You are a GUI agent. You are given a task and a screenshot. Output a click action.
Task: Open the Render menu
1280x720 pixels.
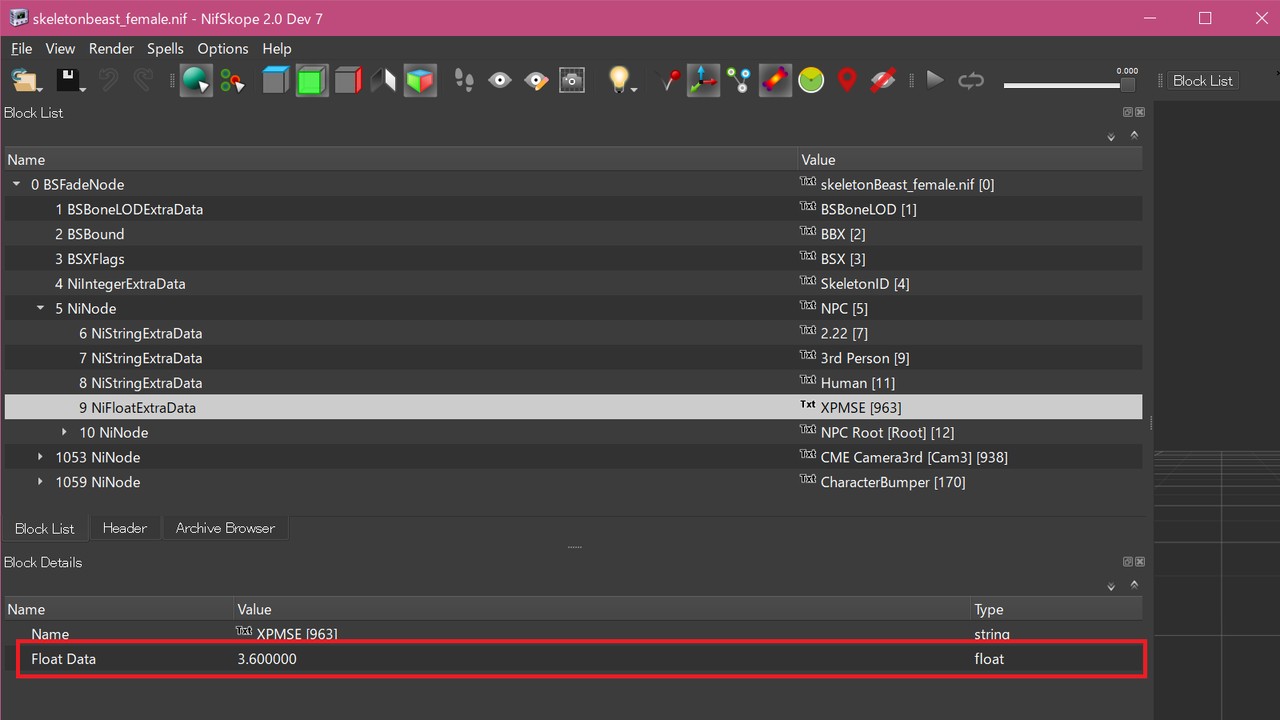[x=111, y=48]
